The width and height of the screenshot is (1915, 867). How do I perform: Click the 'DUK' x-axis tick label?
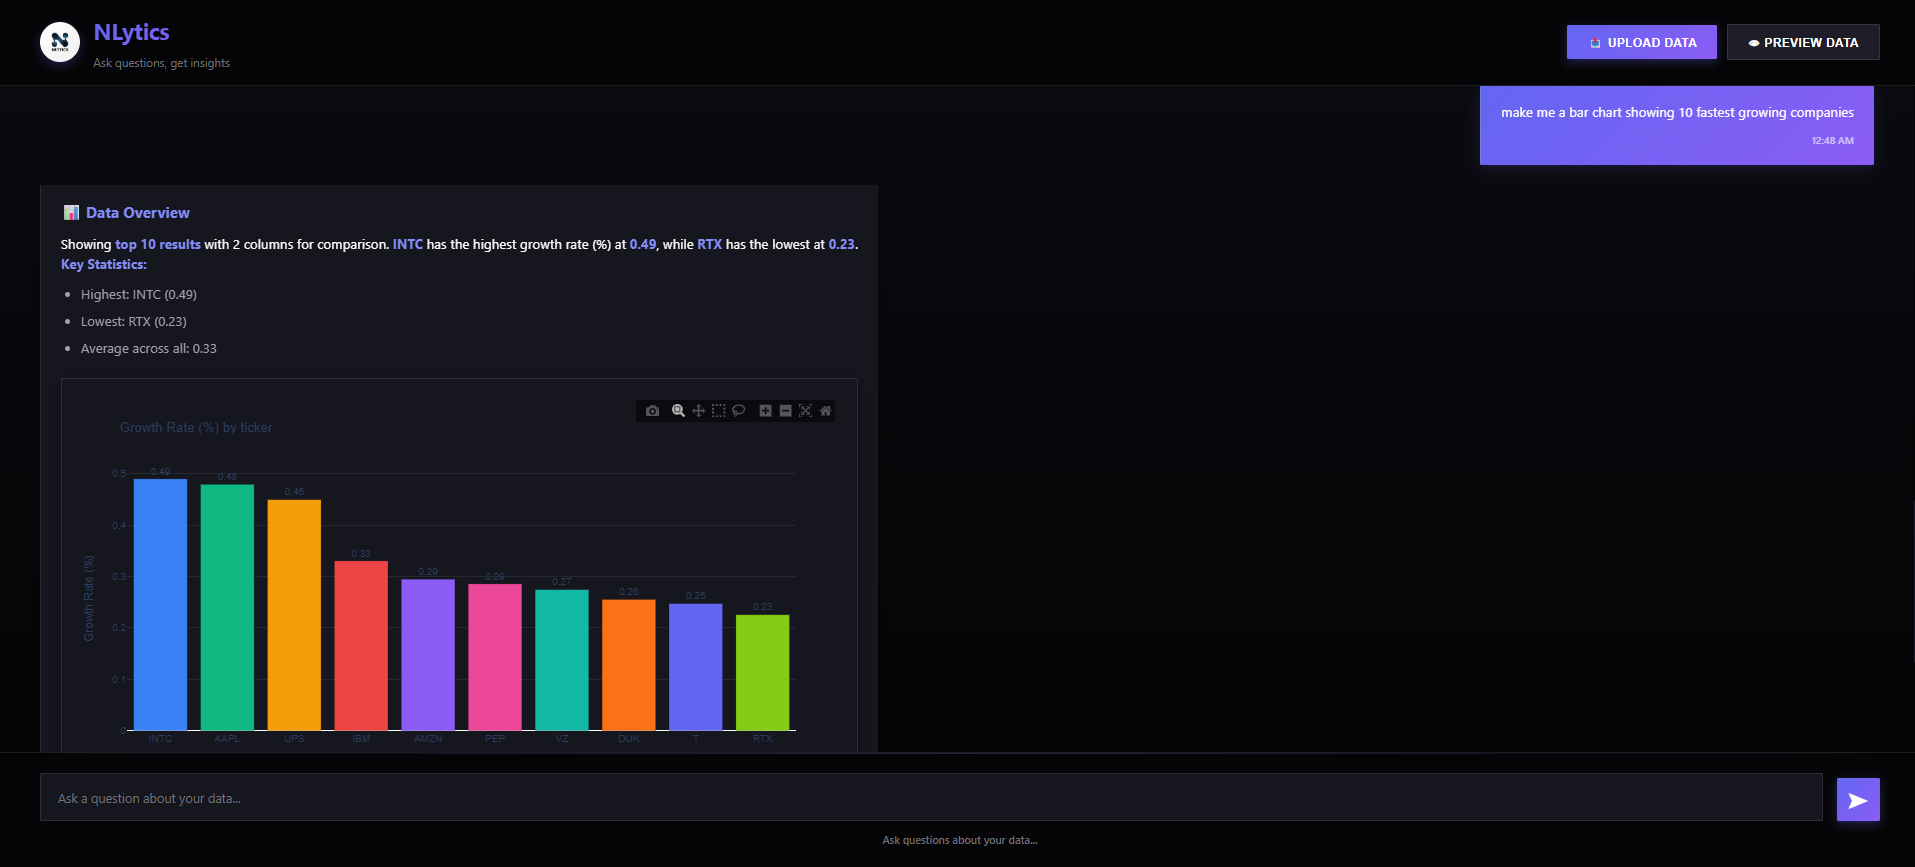click(x=629, y=739)
